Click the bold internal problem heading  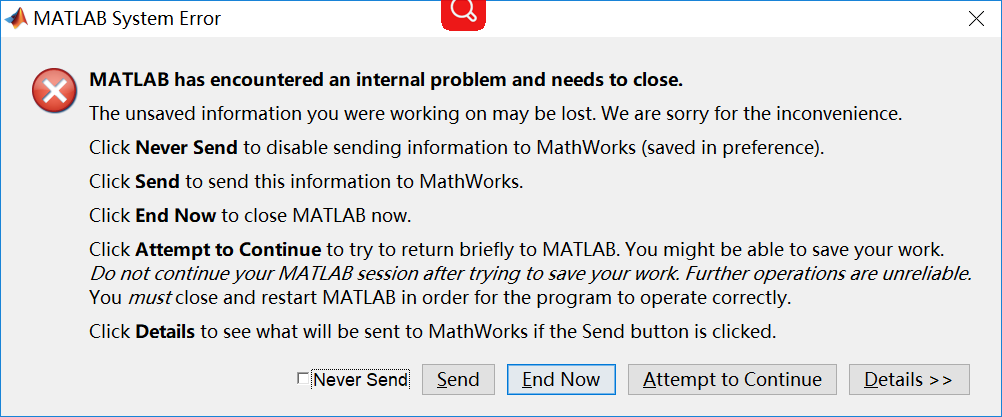[386, 80]
